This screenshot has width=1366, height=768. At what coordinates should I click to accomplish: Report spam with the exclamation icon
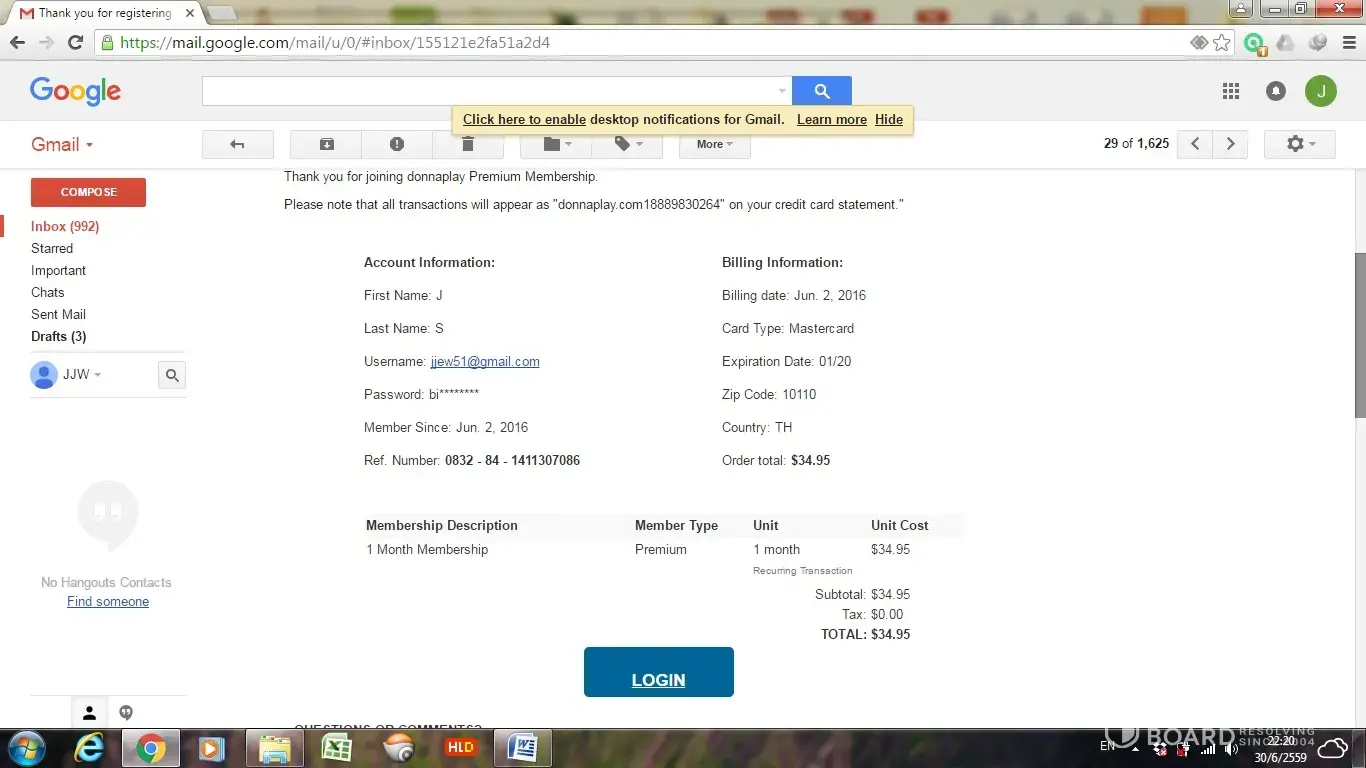tap(397, 144)
